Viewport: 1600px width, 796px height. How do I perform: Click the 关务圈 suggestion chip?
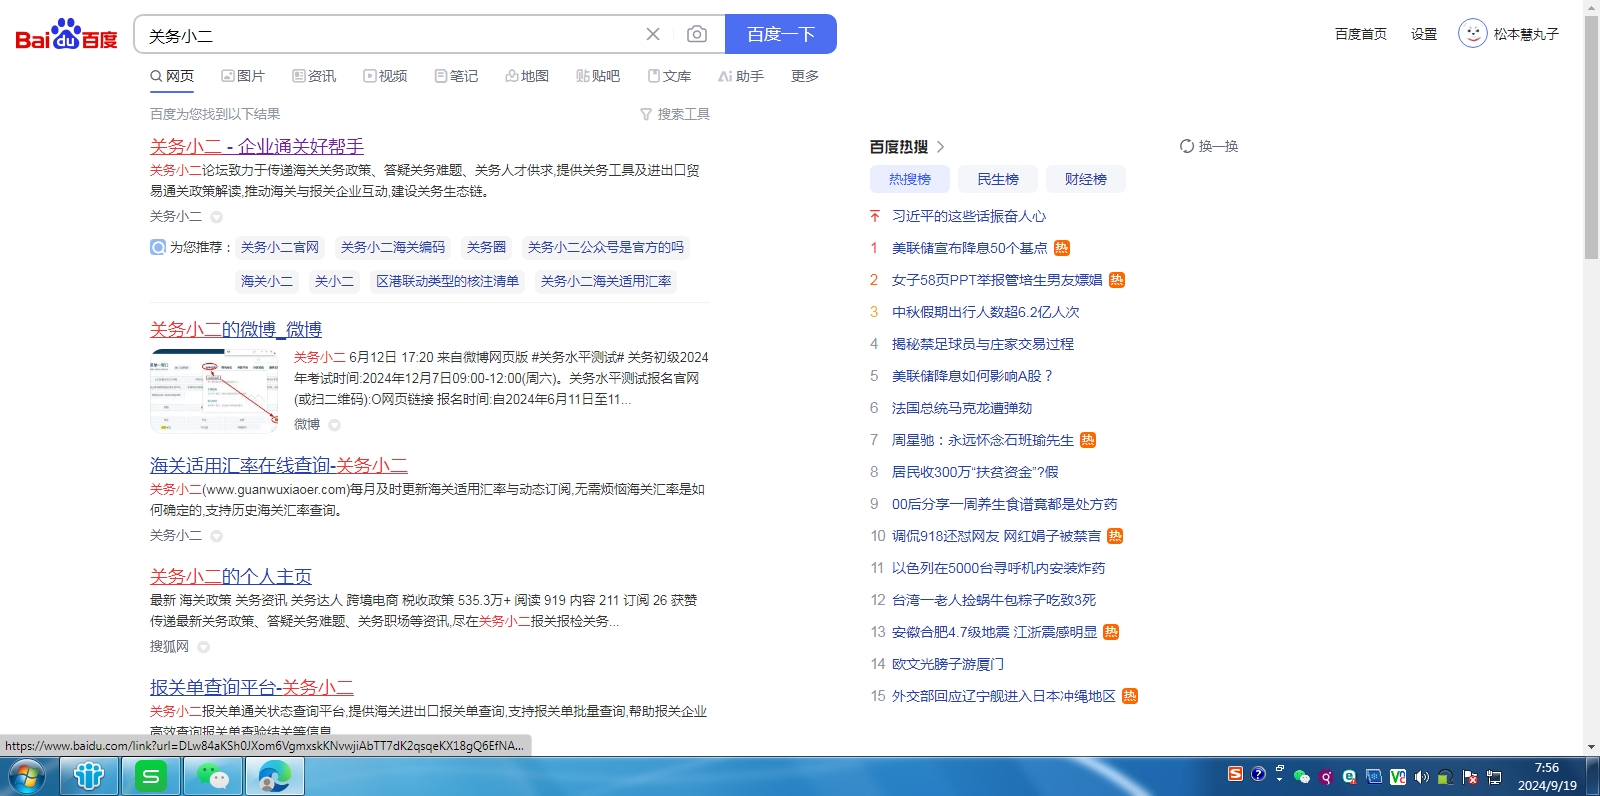coord(487,247)
